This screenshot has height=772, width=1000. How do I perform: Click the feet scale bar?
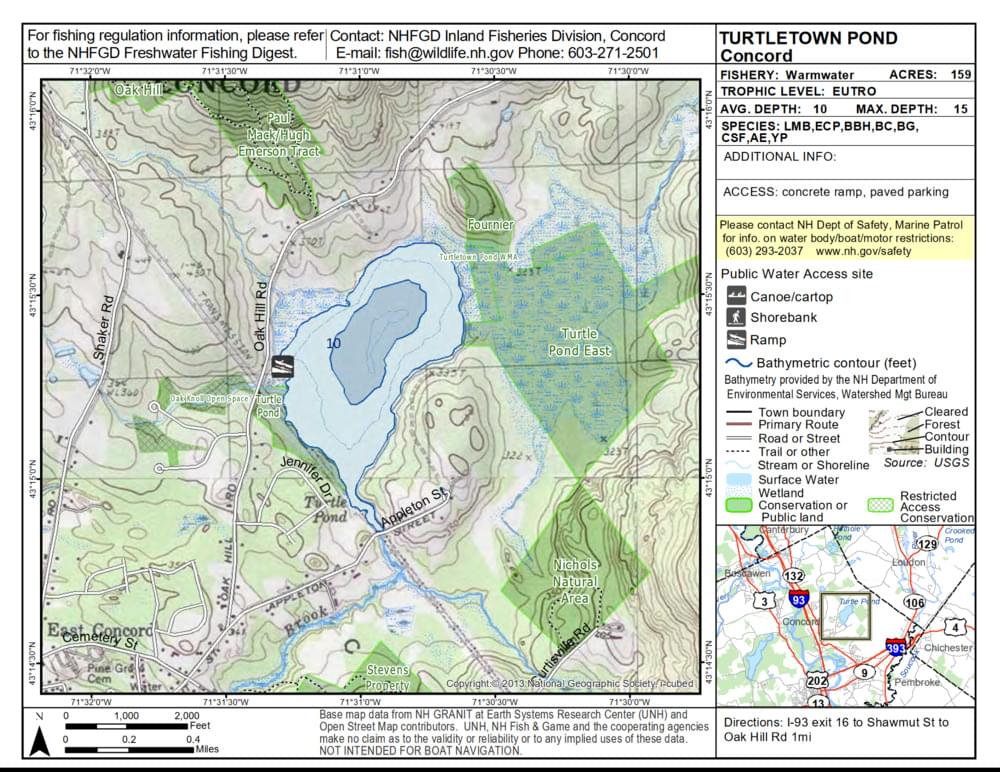tap(127, 726)
